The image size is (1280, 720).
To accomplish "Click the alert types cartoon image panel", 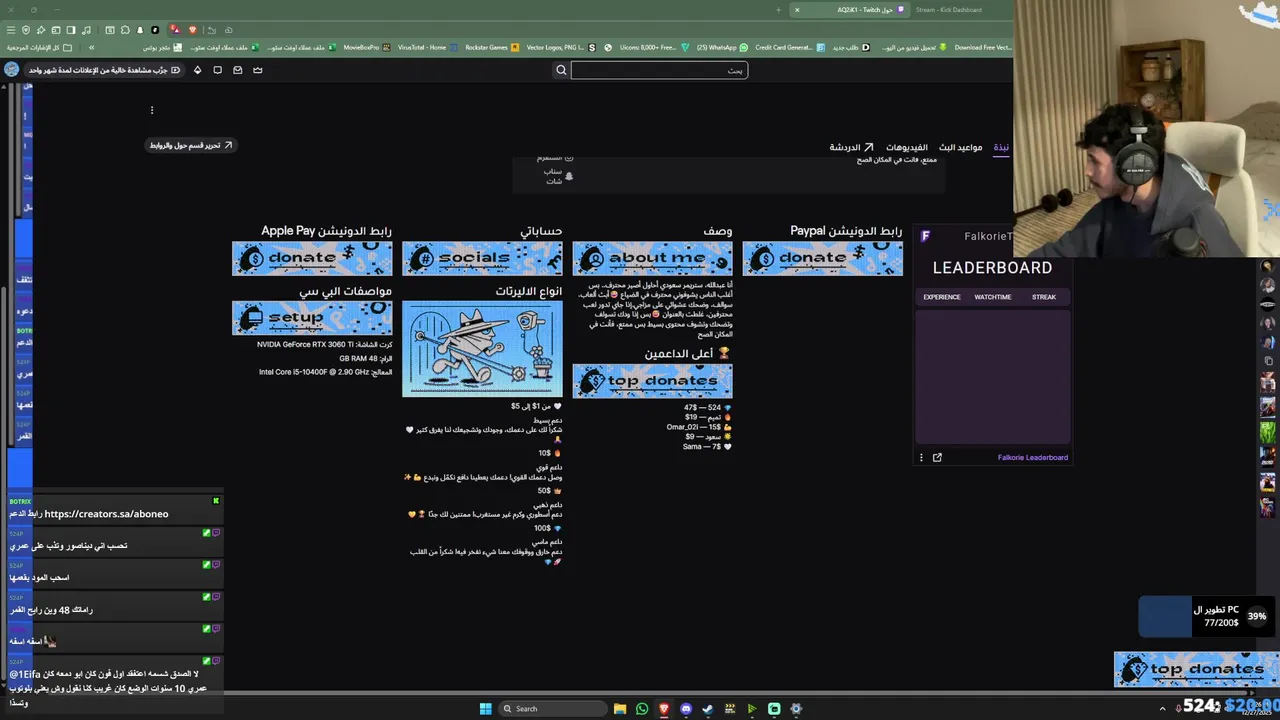I will pos(482,349).
